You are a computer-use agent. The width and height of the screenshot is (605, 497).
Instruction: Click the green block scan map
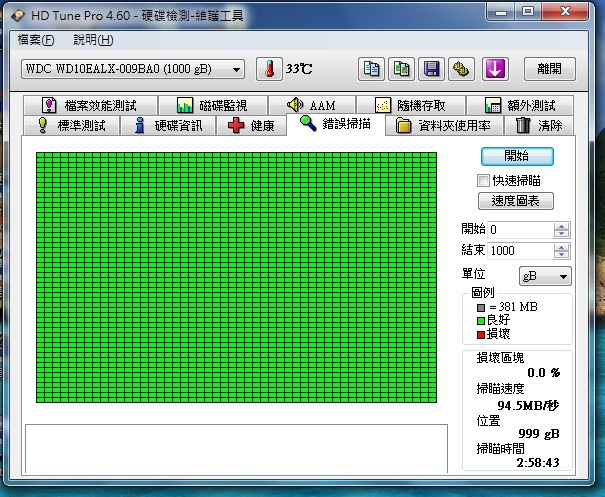pos(237,277)
